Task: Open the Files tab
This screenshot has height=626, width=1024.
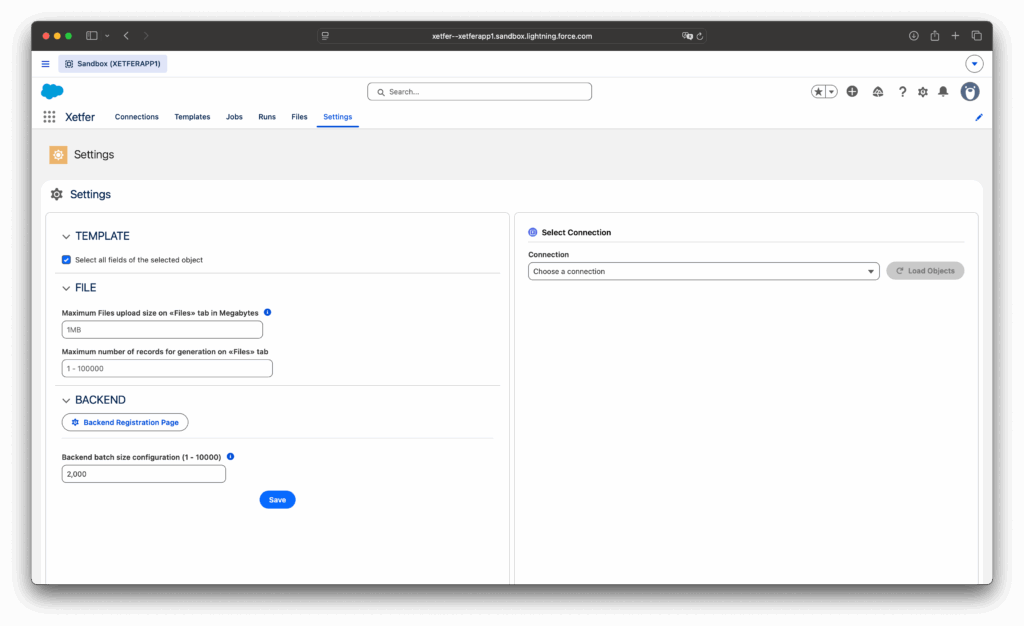Action: tap(299, 117)
